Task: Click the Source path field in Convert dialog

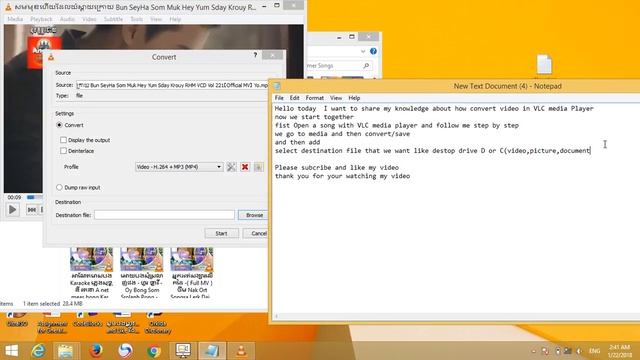Action: 172,85
